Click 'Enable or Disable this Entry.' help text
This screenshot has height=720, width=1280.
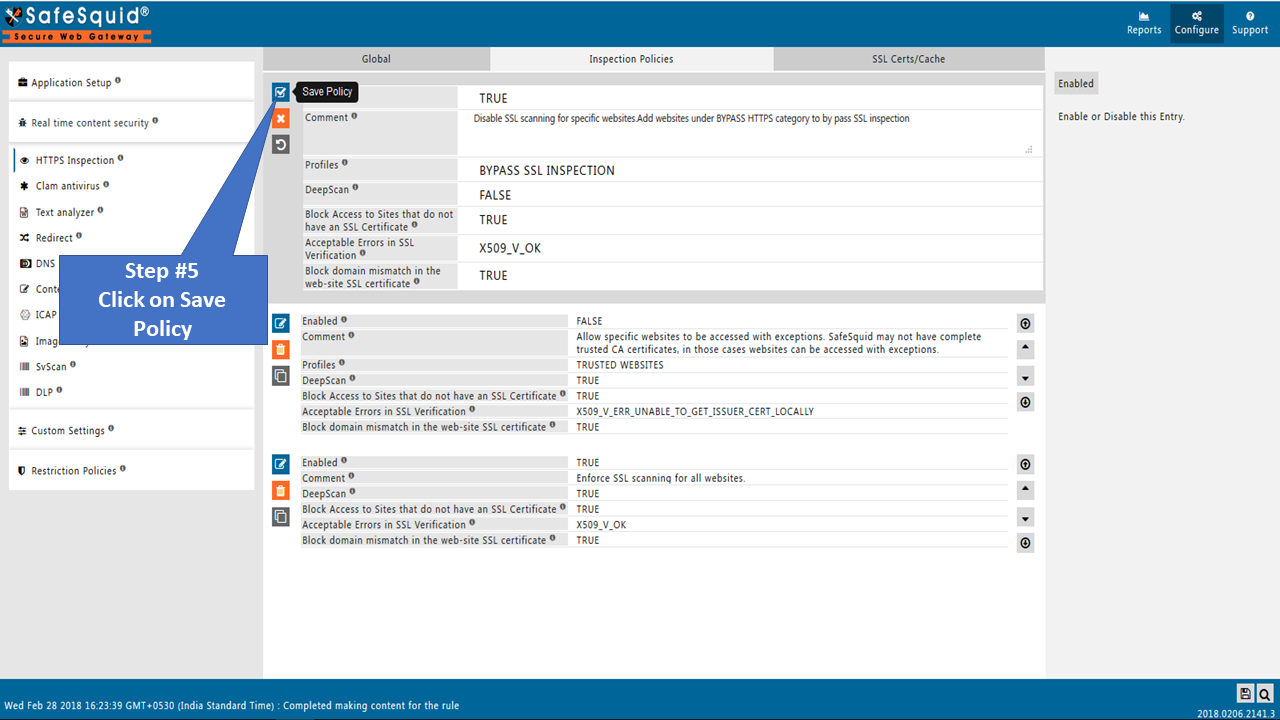coord(1121,117)
